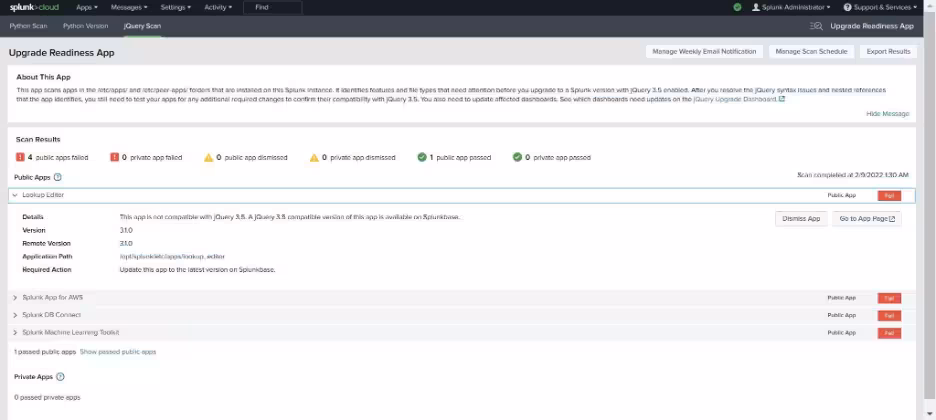Expand the Splunk Machine Learning Toolkit row
Image resolution: width=936 pixels, height=420 pixels.
coord(15,332)
